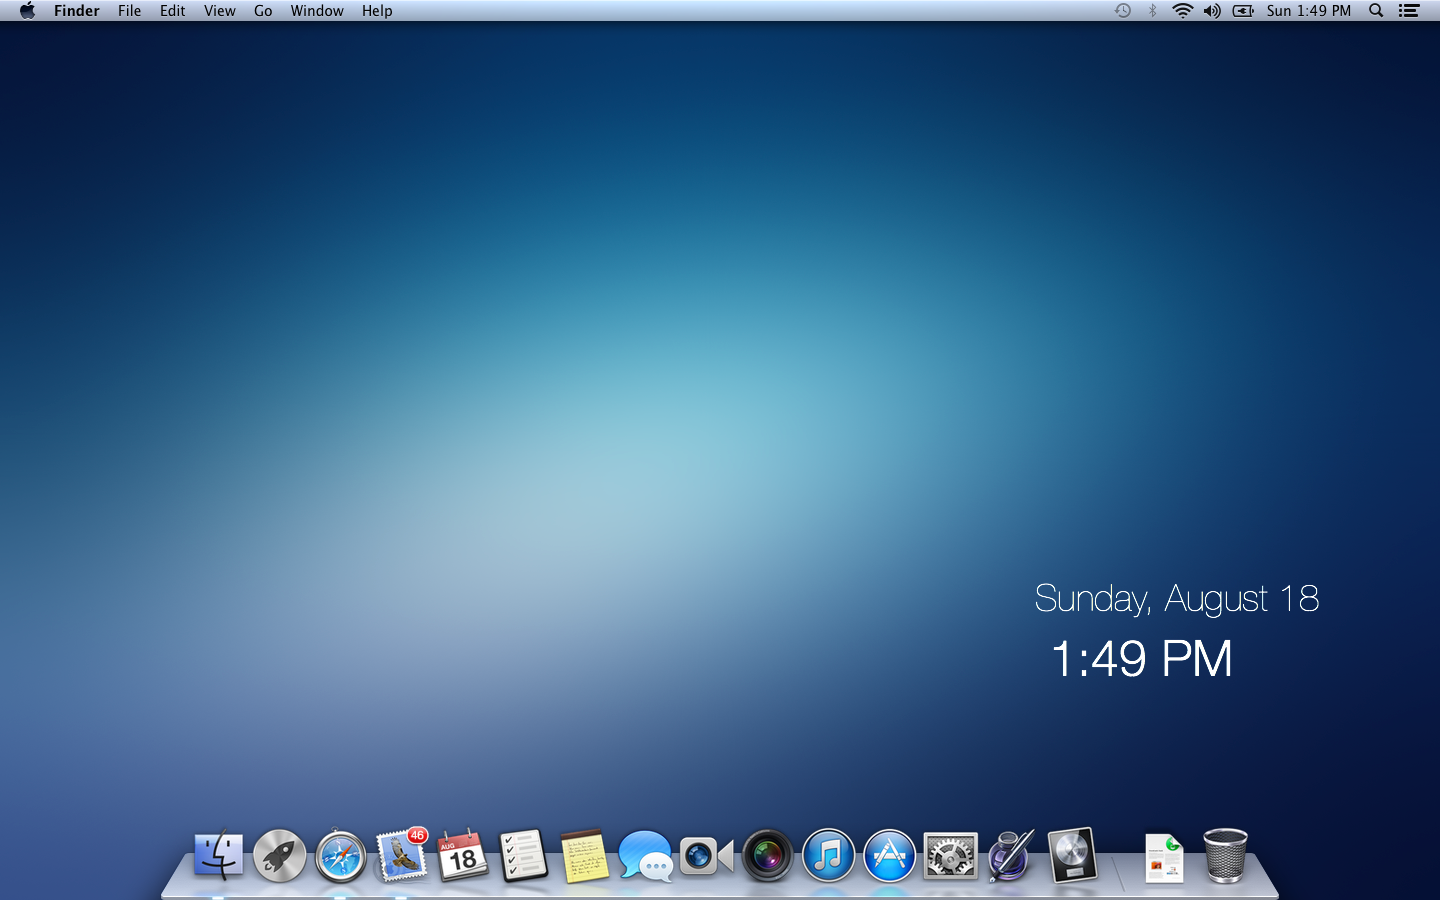Viewport: 1440px width, 900px height.
Task: Launch iTunes music note icon
Action: tap(829, 856)
